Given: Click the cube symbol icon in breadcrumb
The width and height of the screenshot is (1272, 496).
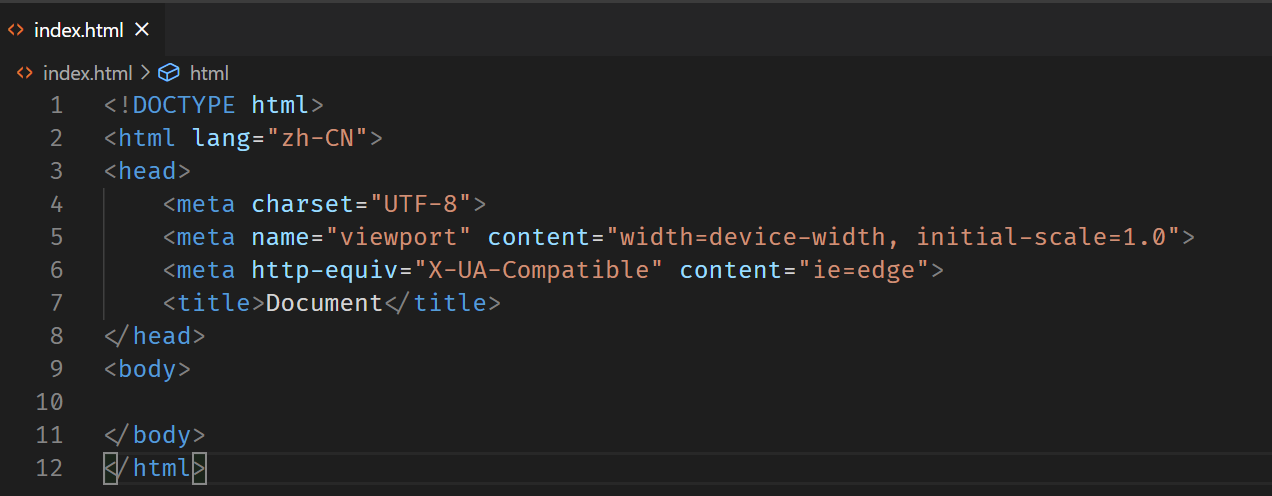Looking at the screenshot, I should 169,73.
